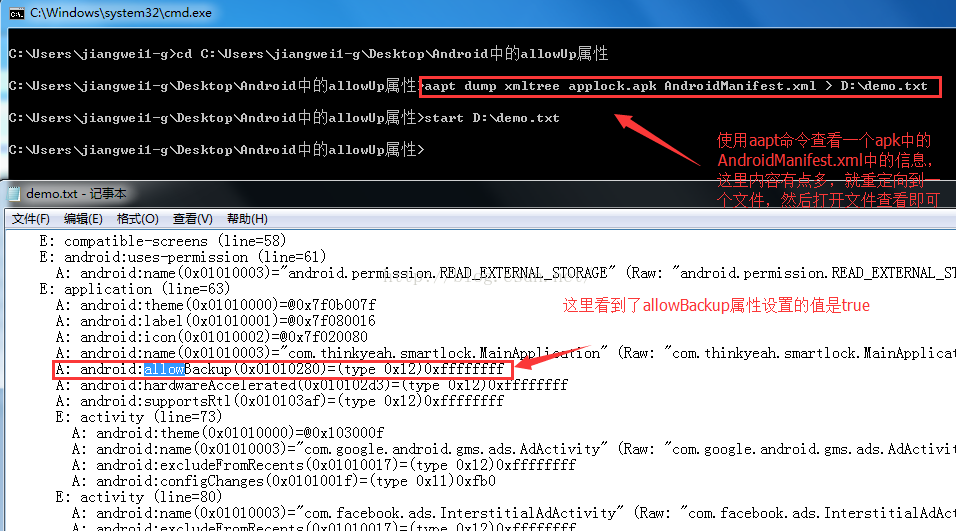Click the READ_EXTERNAL_STORAGE permission line

coord(505,273)
